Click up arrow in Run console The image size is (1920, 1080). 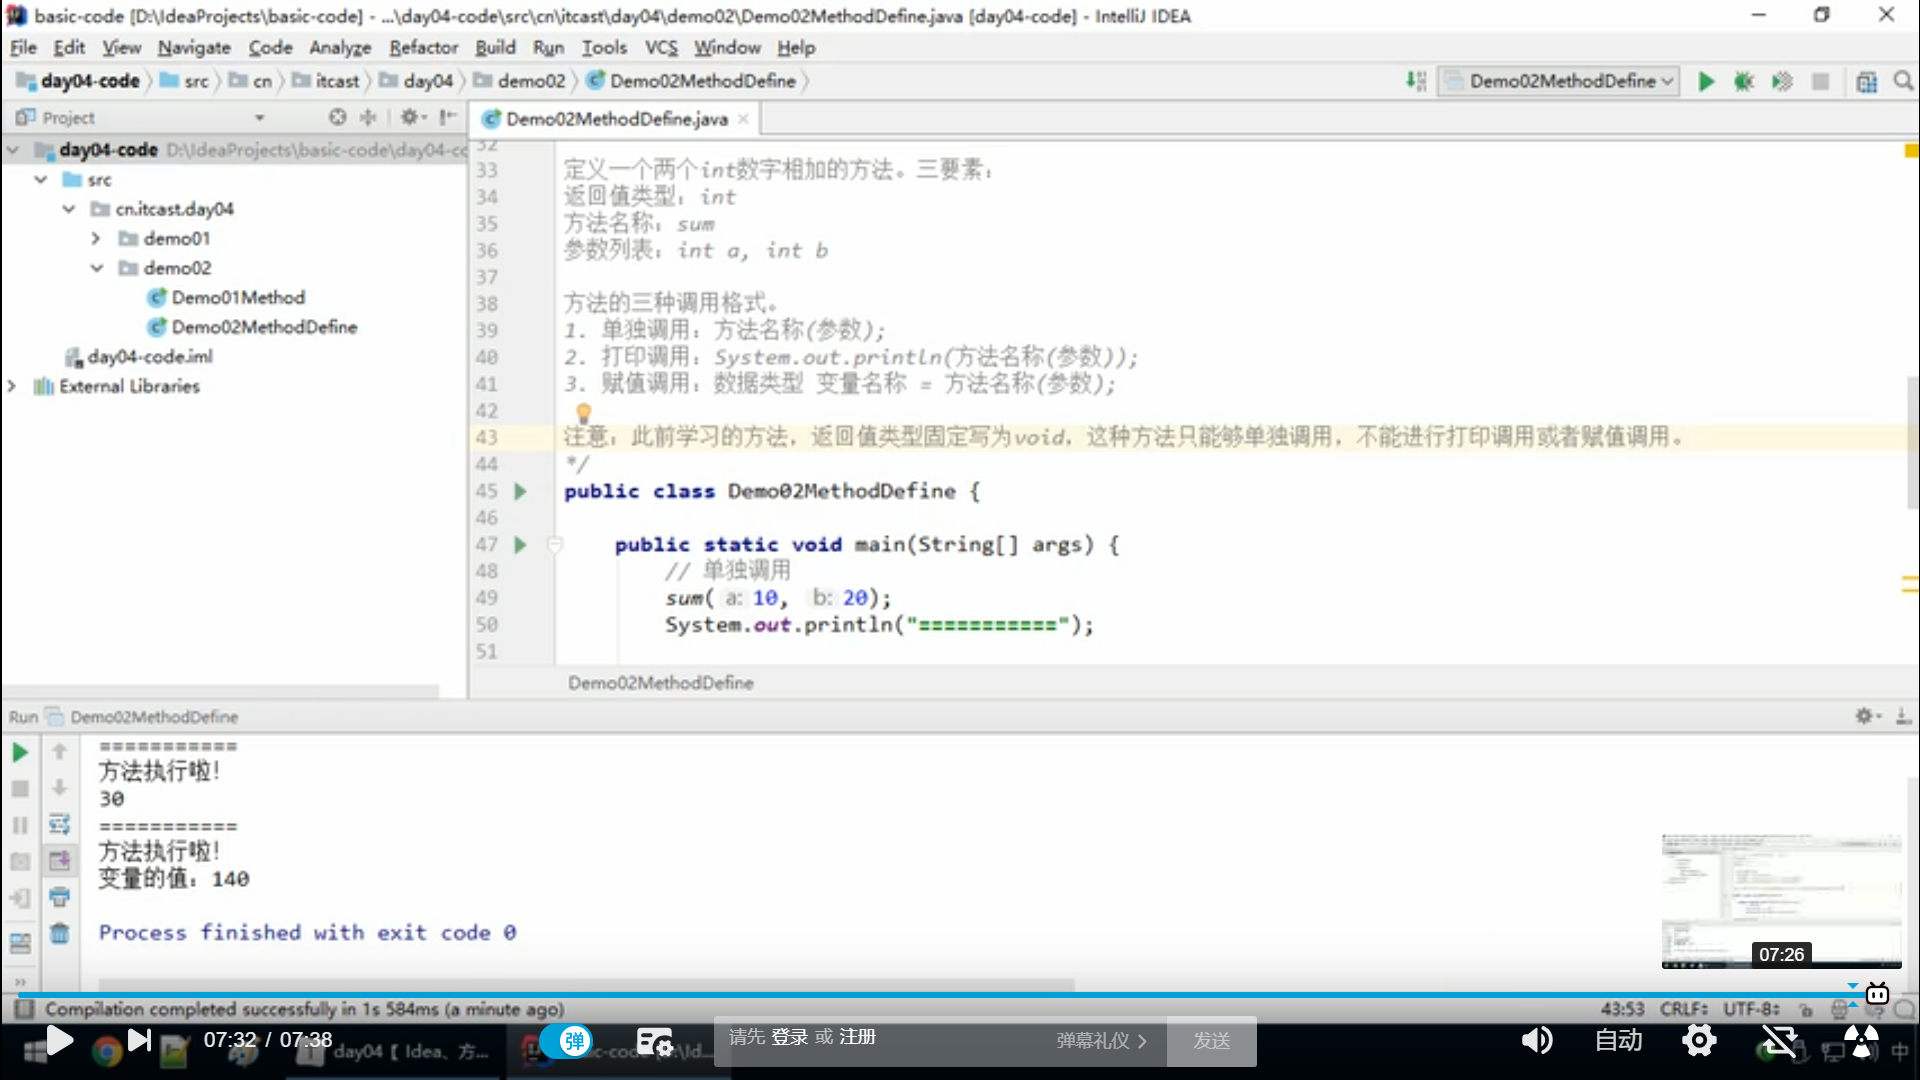click(59, 751)
